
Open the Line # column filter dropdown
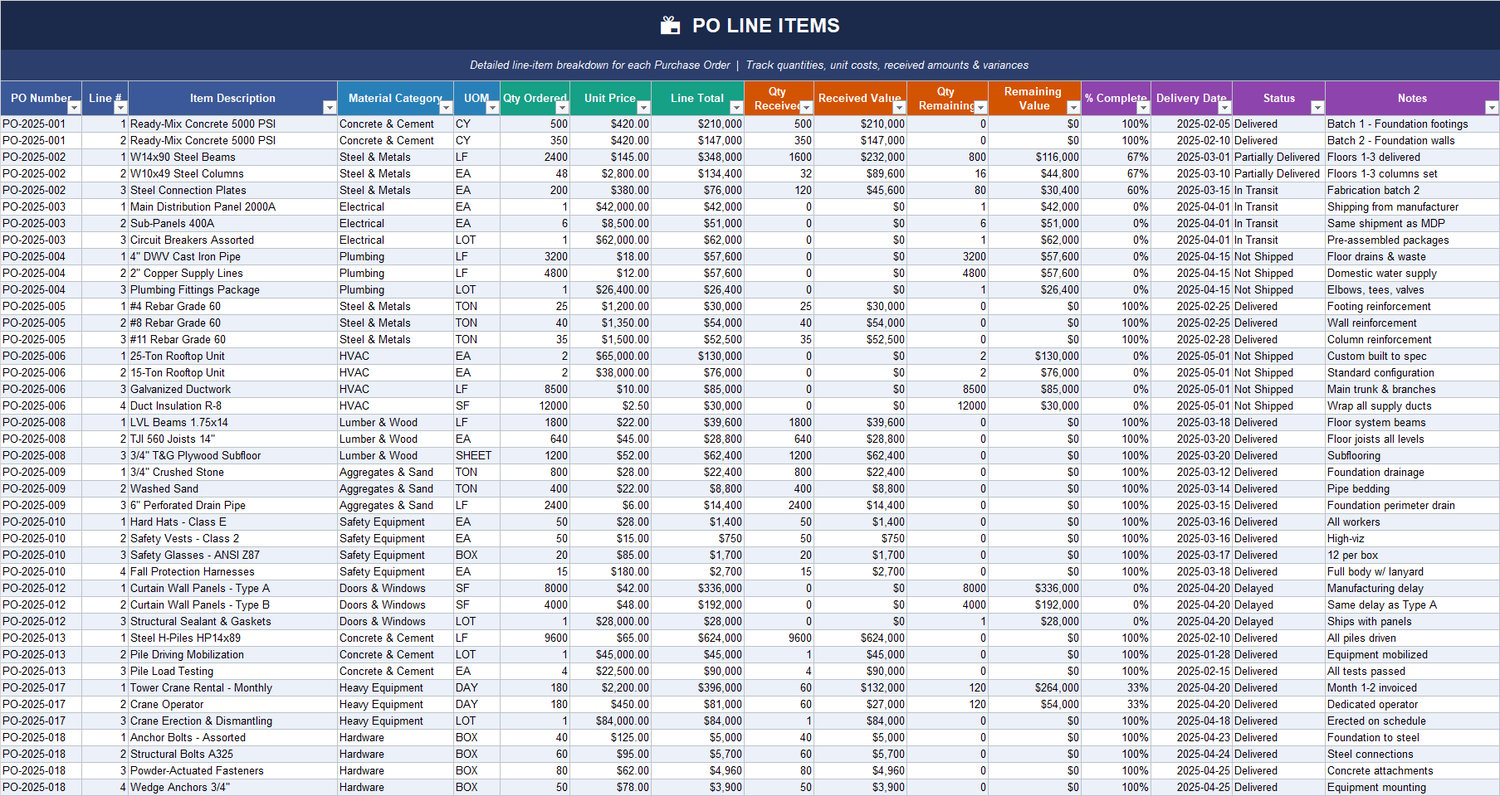121,107
